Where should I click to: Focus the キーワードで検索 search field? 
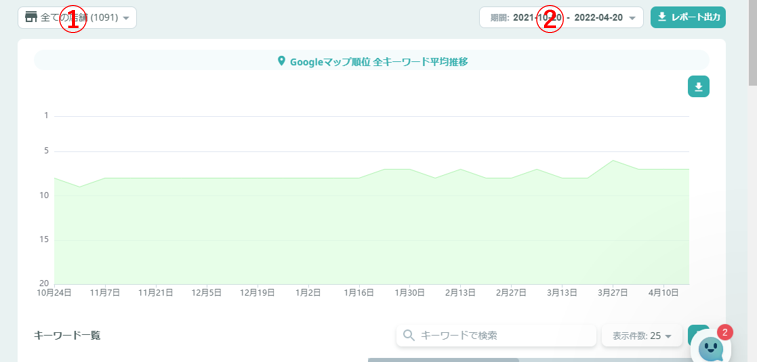[496, 335]
